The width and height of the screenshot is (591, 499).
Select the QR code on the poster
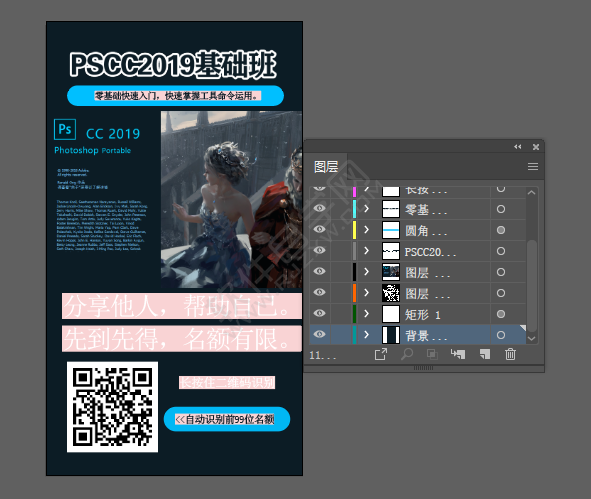coord(112,407)
